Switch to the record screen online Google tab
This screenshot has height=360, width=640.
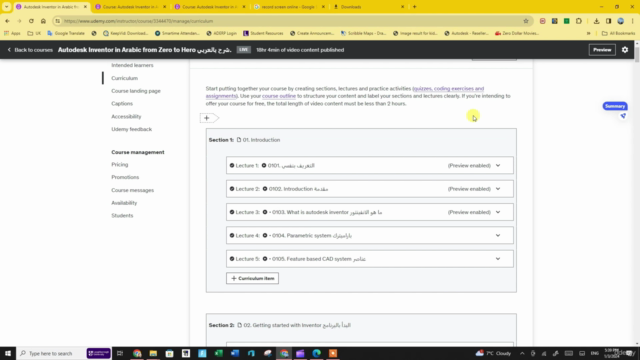(x=289, y=7)
